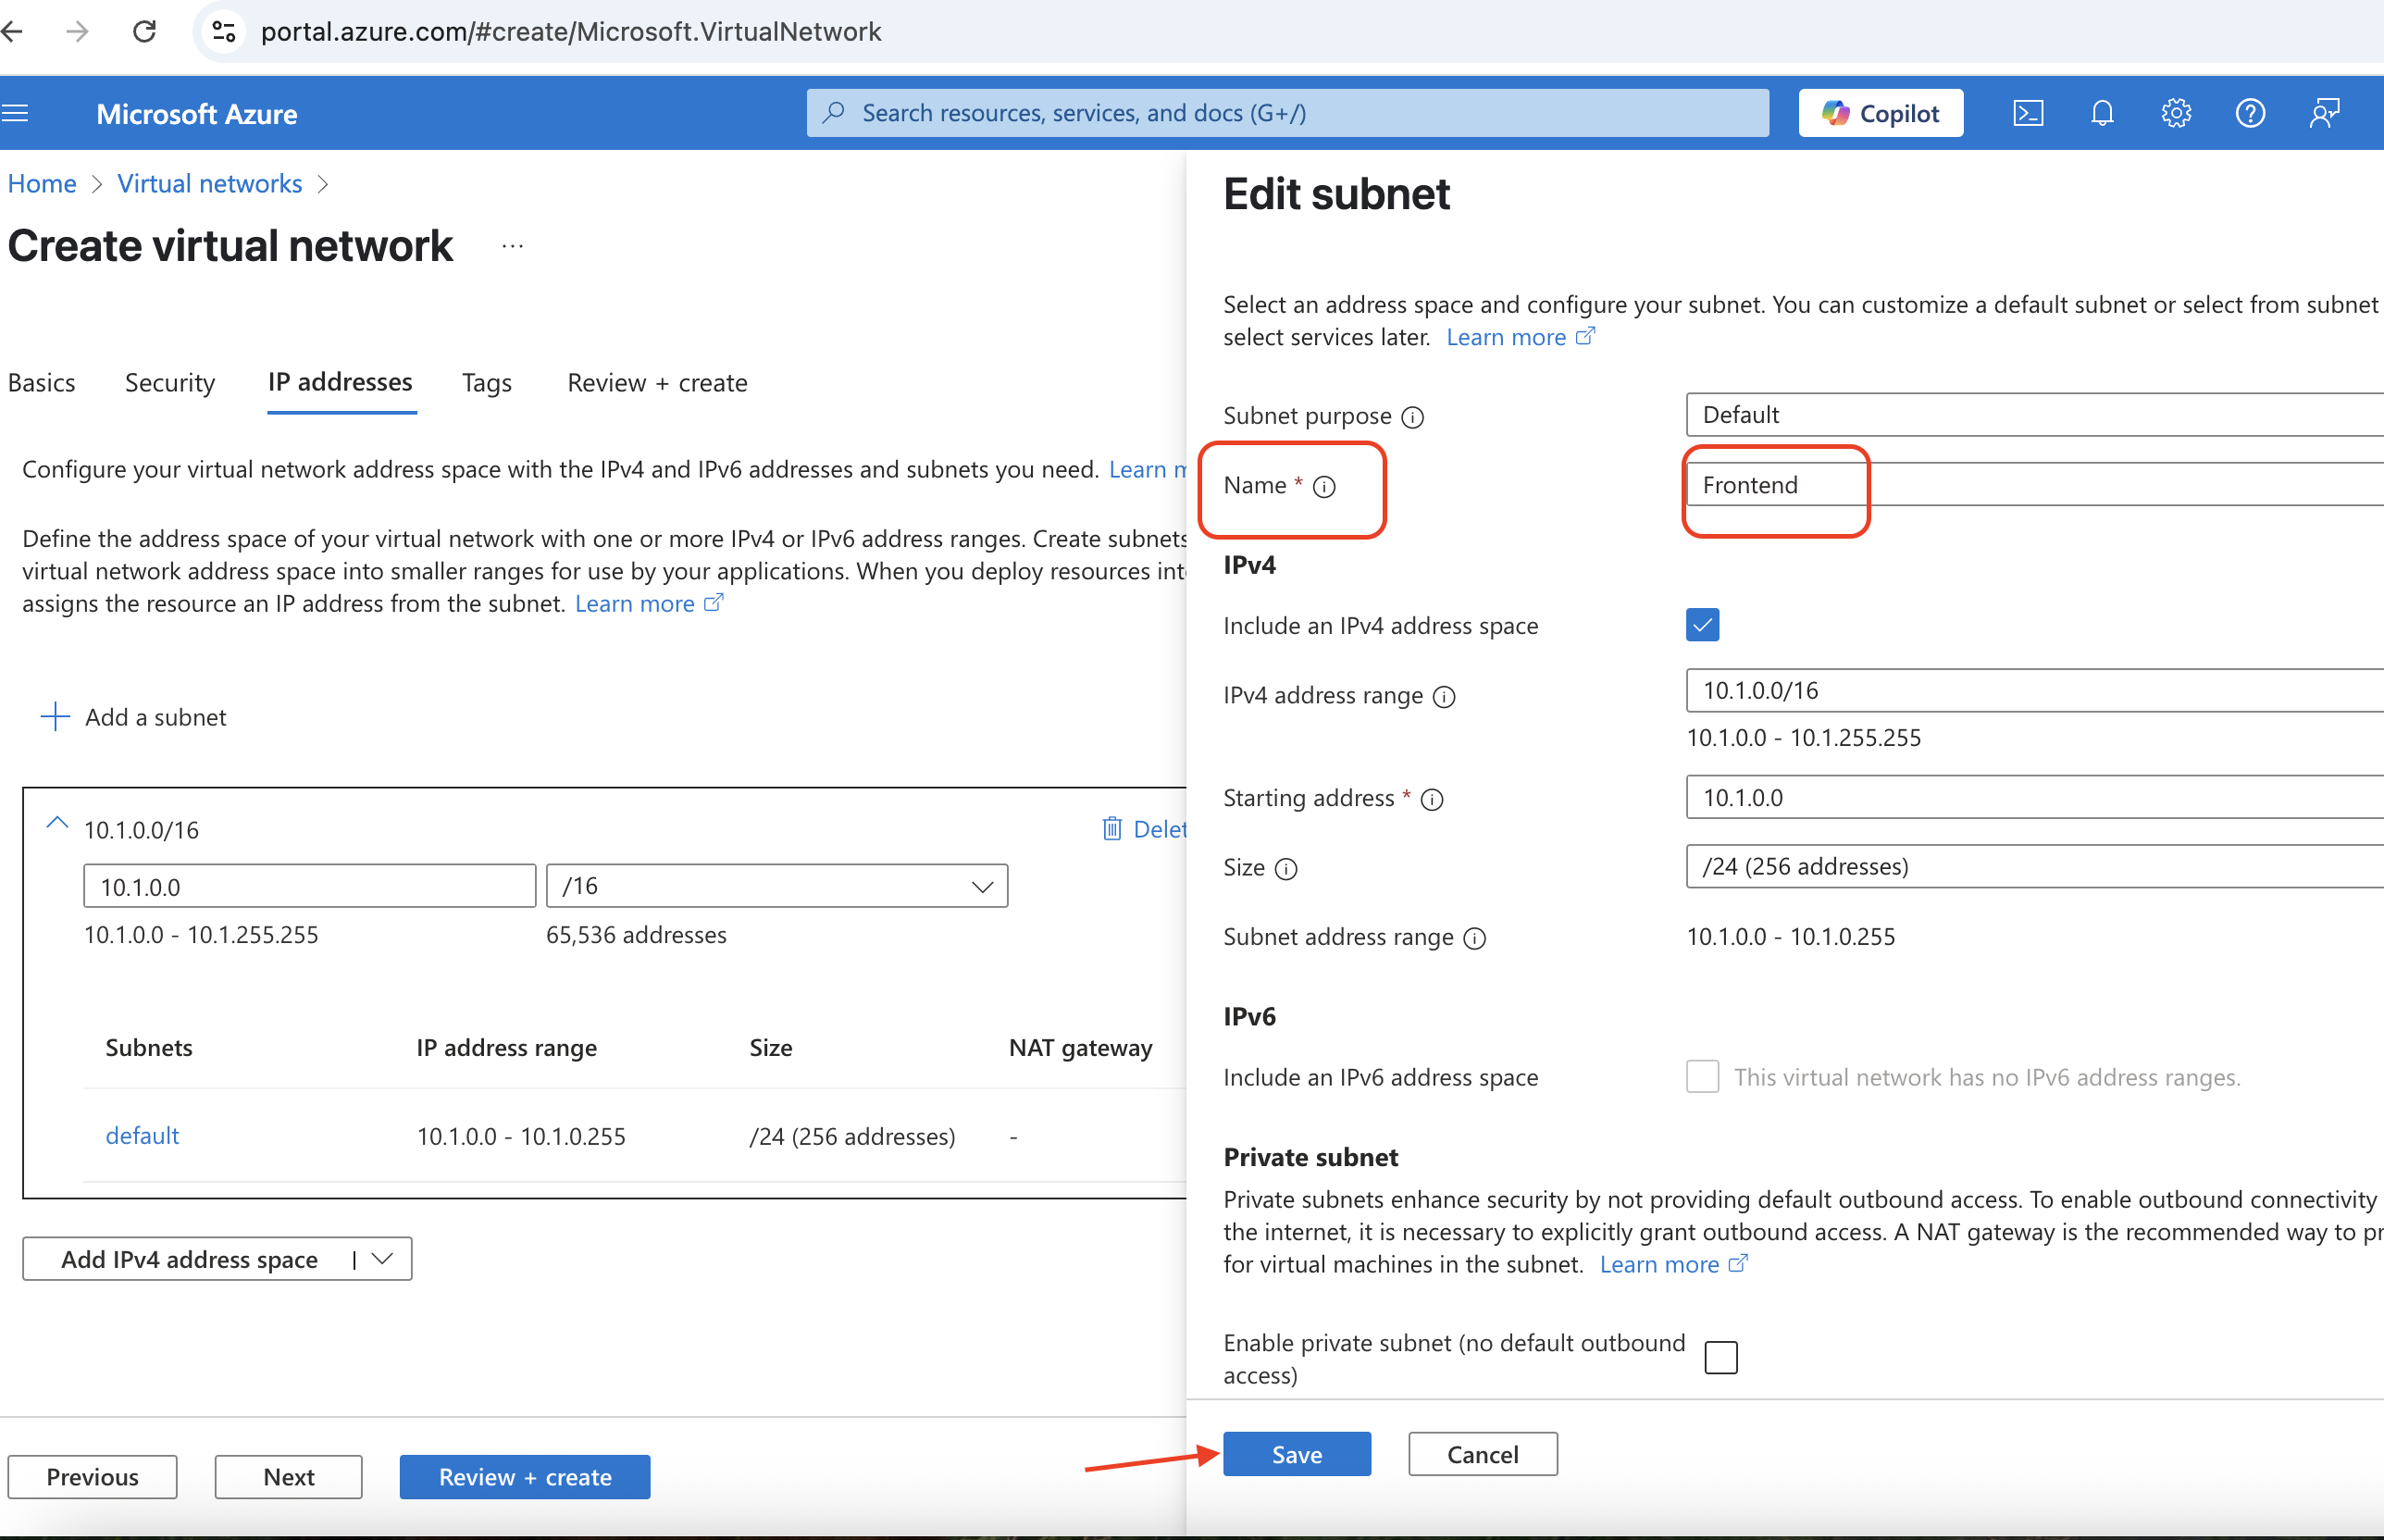Save the subnet changes
This screenshot has width=2384, height=1540.
pyautogui.click(x=1297, y=1454)
